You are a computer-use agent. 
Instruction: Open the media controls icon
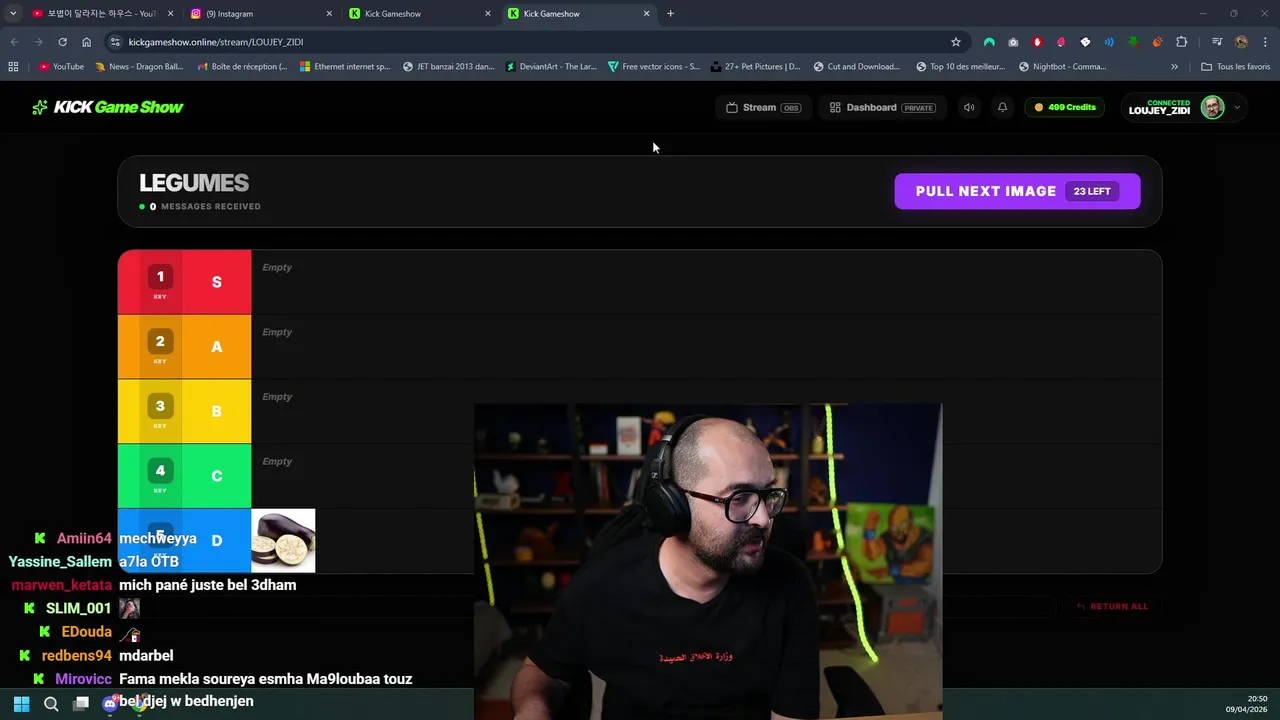pos(1217,42)
